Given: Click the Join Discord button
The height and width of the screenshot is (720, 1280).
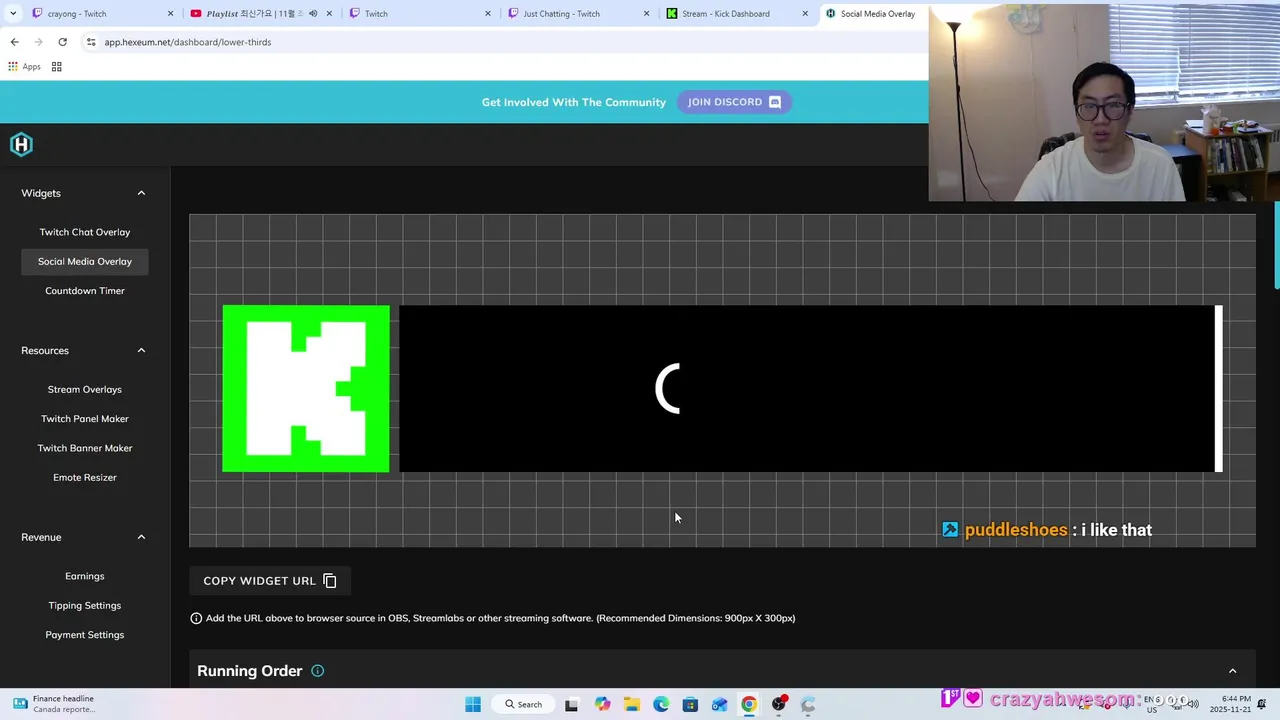Looking at the screenshot, I should [734, 102].
